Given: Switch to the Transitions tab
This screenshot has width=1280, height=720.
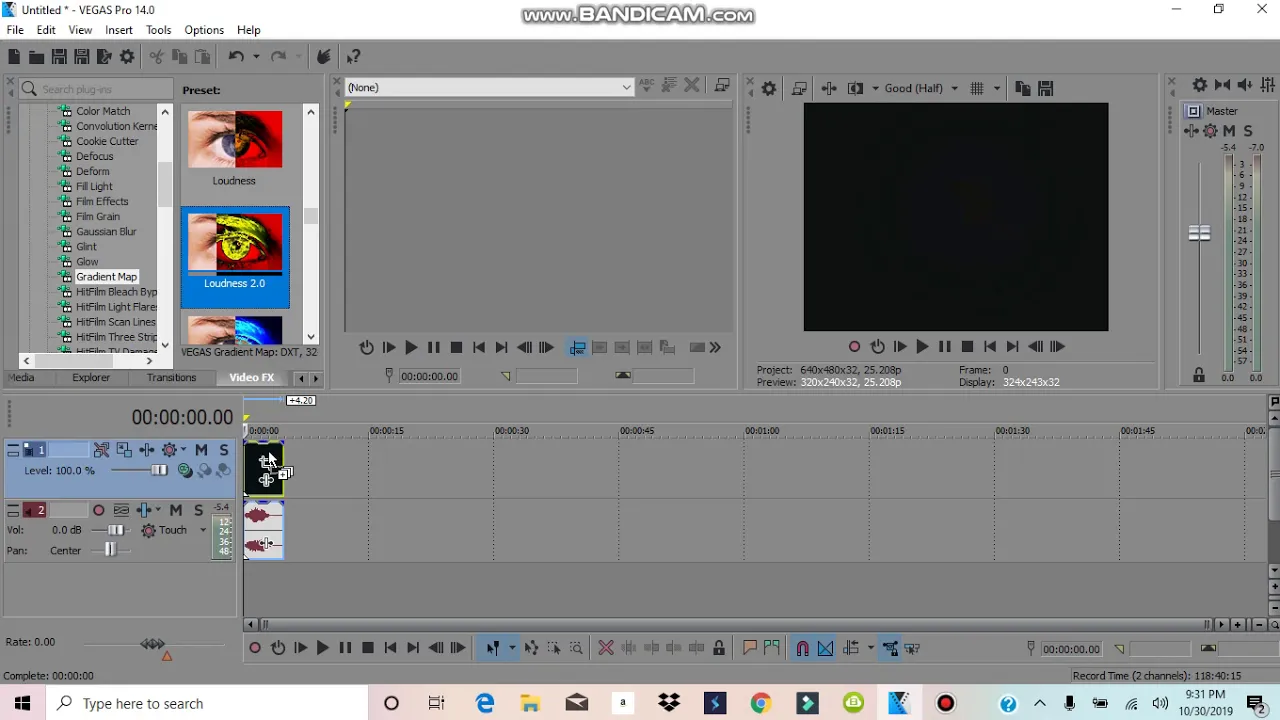Looking at the screenshot, I should tap(171, 377).
